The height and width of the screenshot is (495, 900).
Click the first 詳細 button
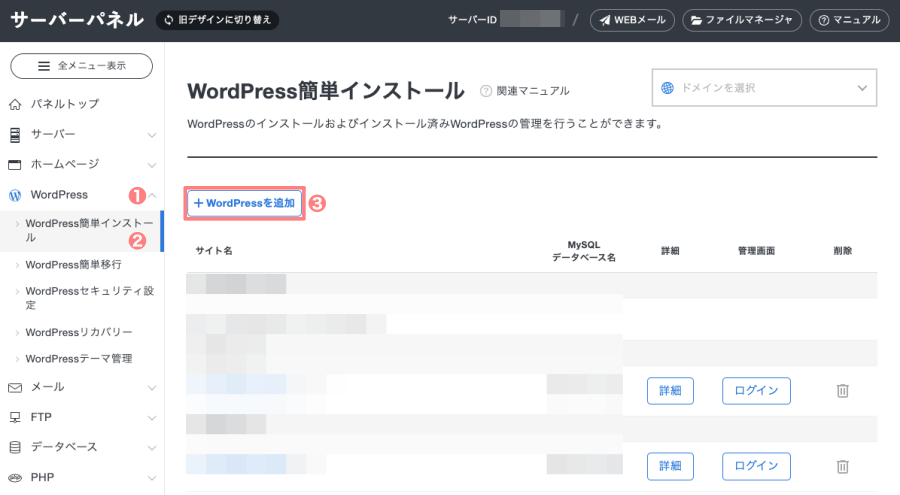[670, 391]
